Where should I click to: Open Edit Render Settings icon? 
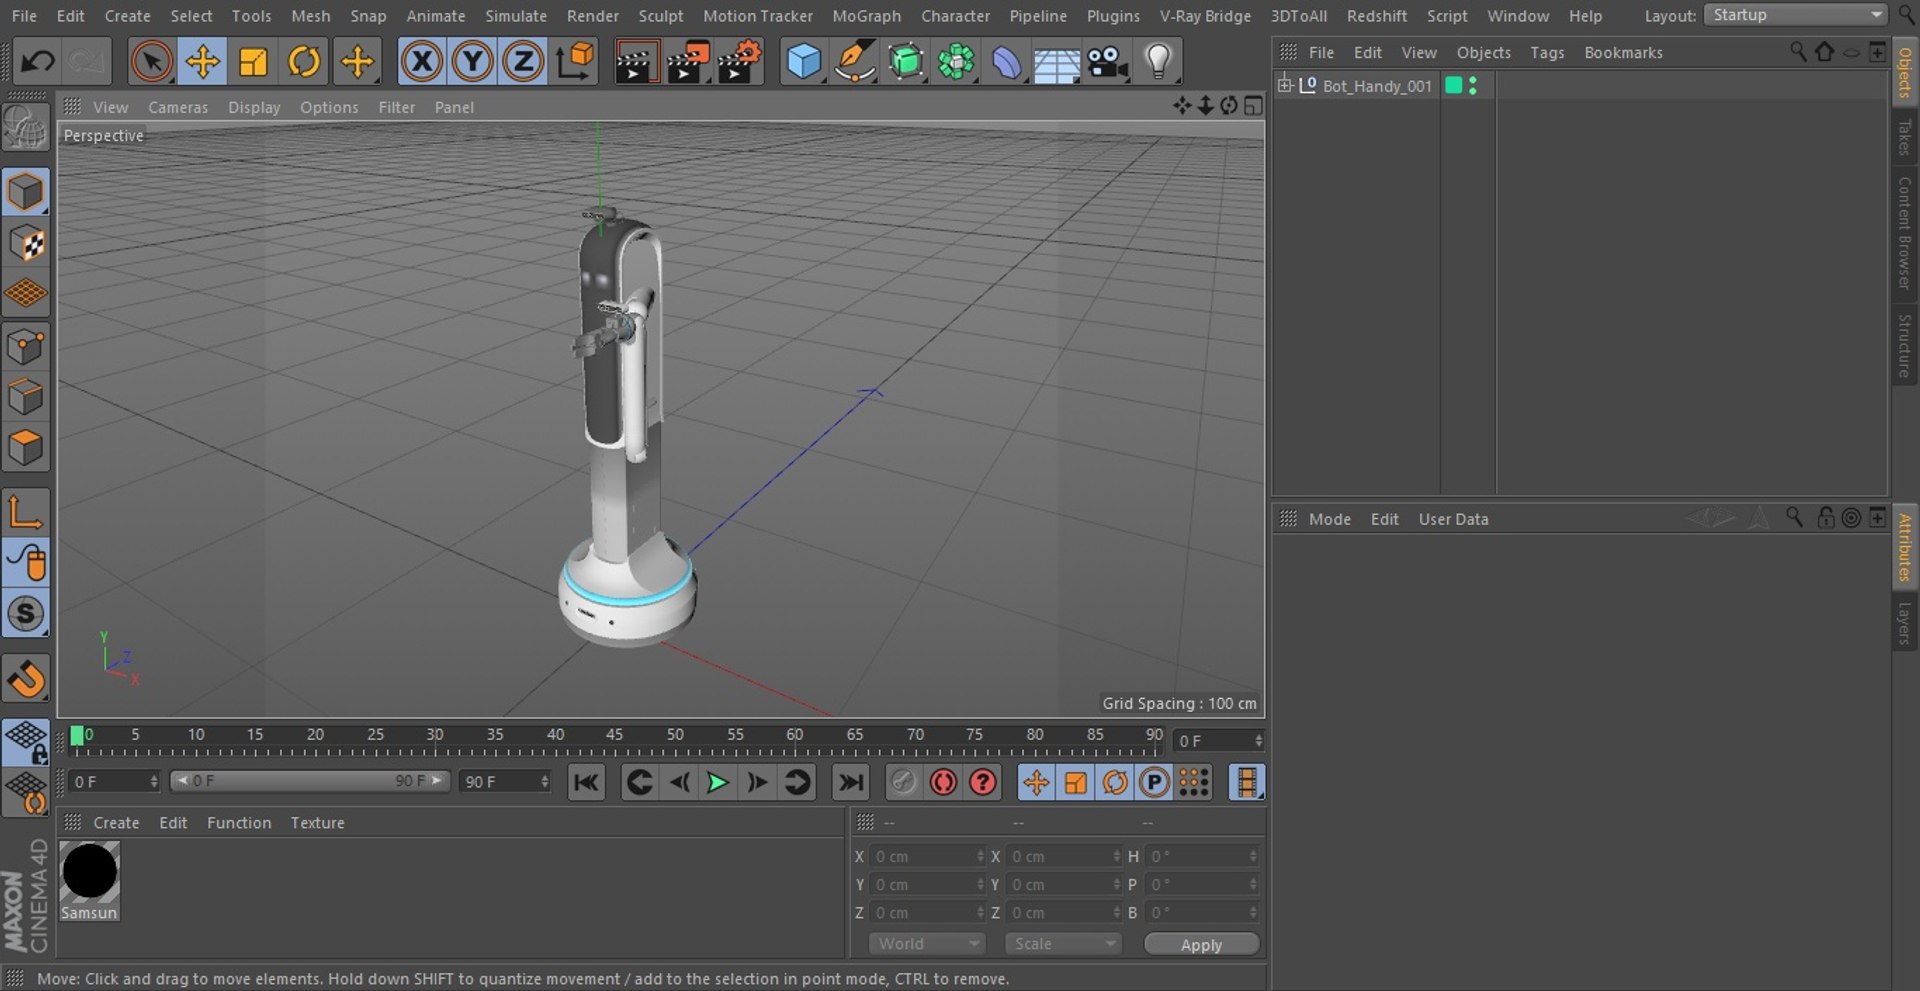740,62
